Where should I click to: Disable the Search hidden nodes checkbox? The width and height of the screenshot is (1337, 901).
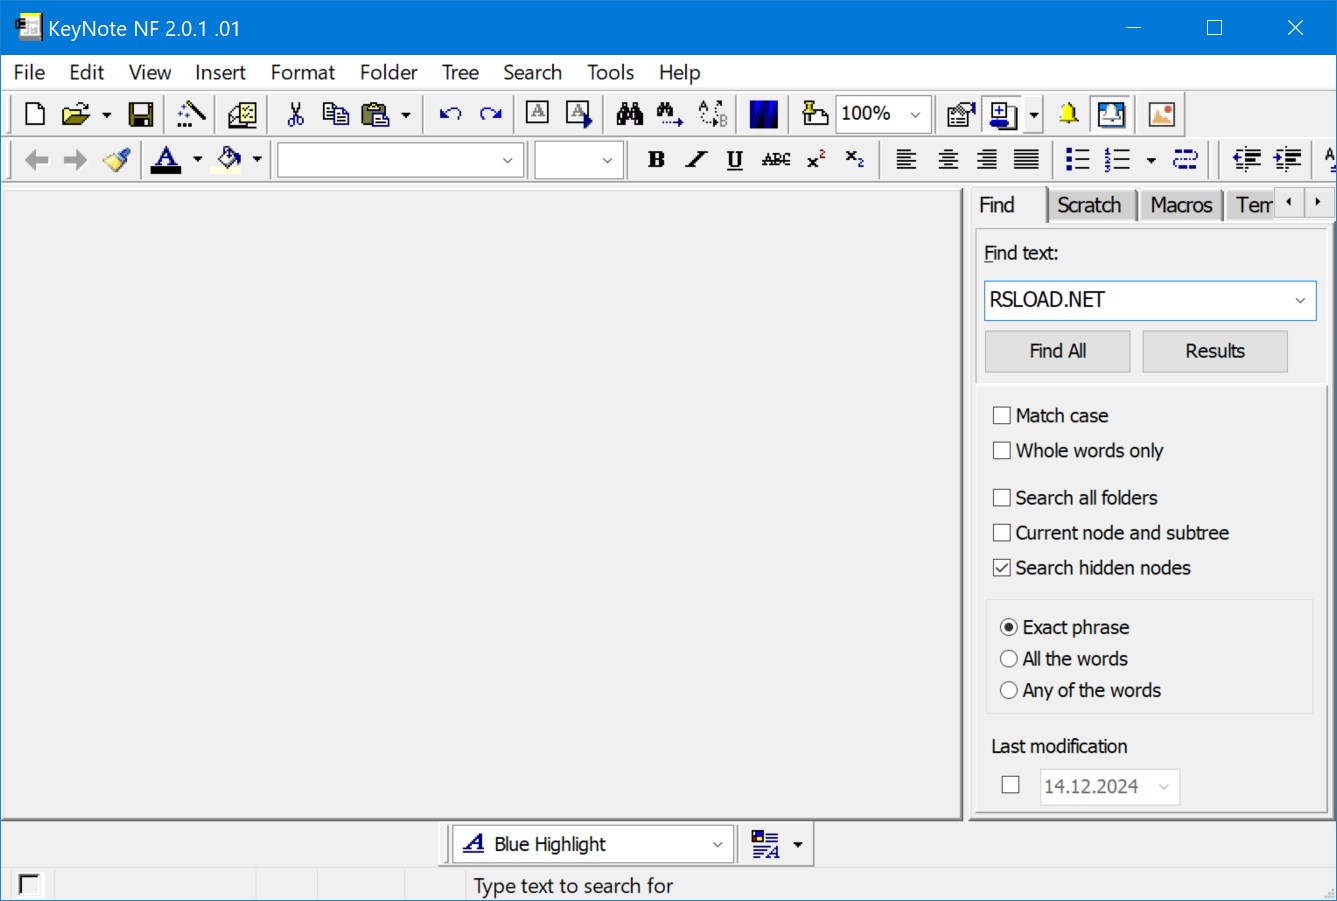[1002, 567]
